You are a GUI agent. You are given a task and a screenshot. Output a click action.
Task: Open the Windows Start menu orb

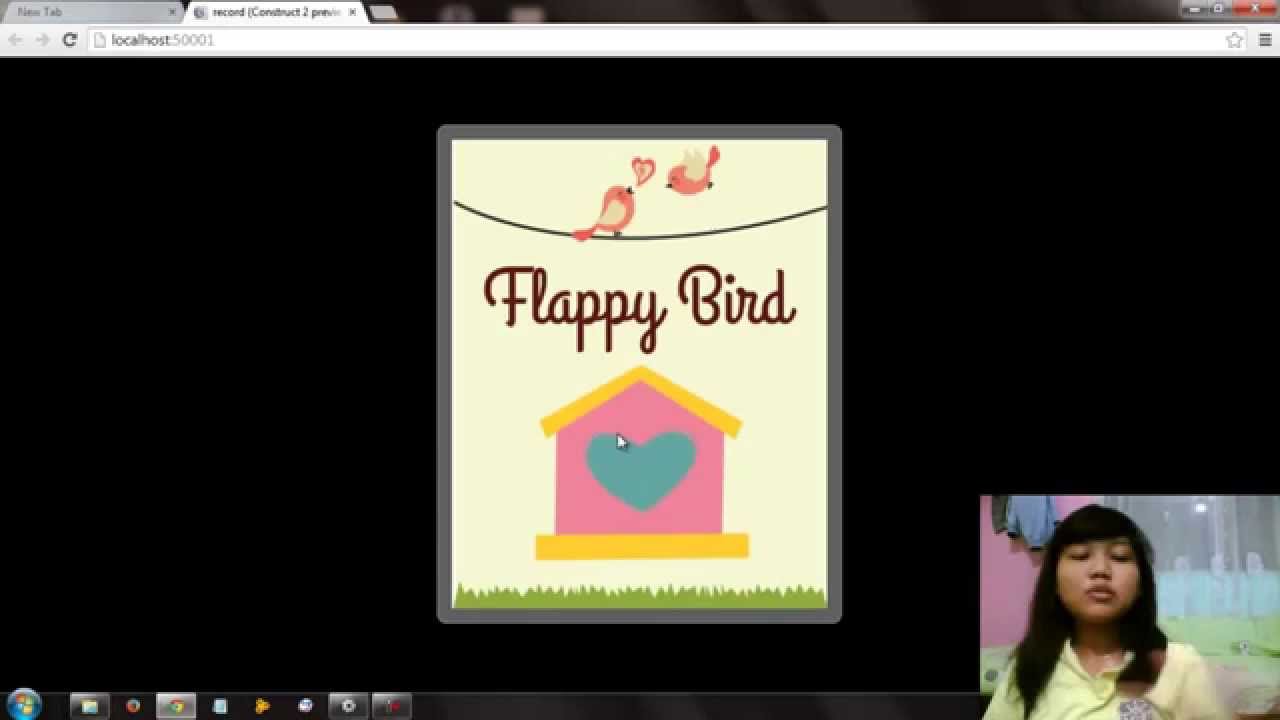tap(24, 704)
